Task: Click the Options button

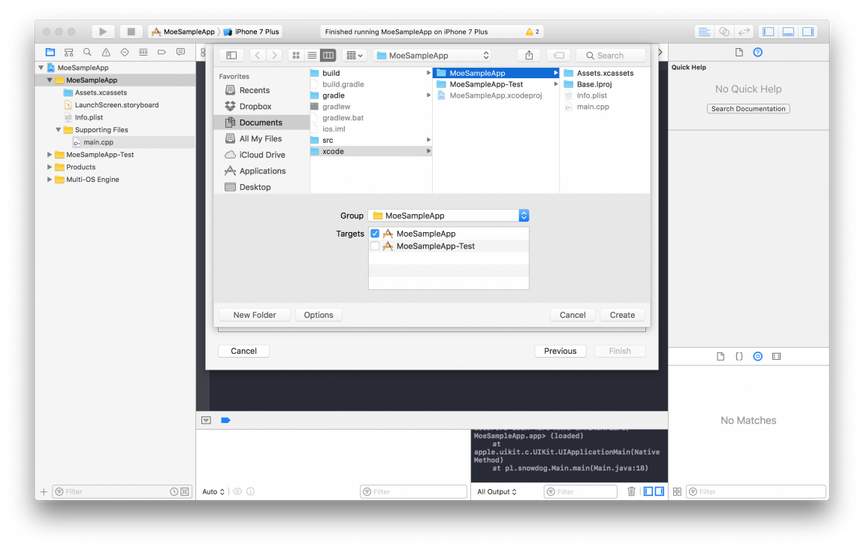Action: point(318,315)
